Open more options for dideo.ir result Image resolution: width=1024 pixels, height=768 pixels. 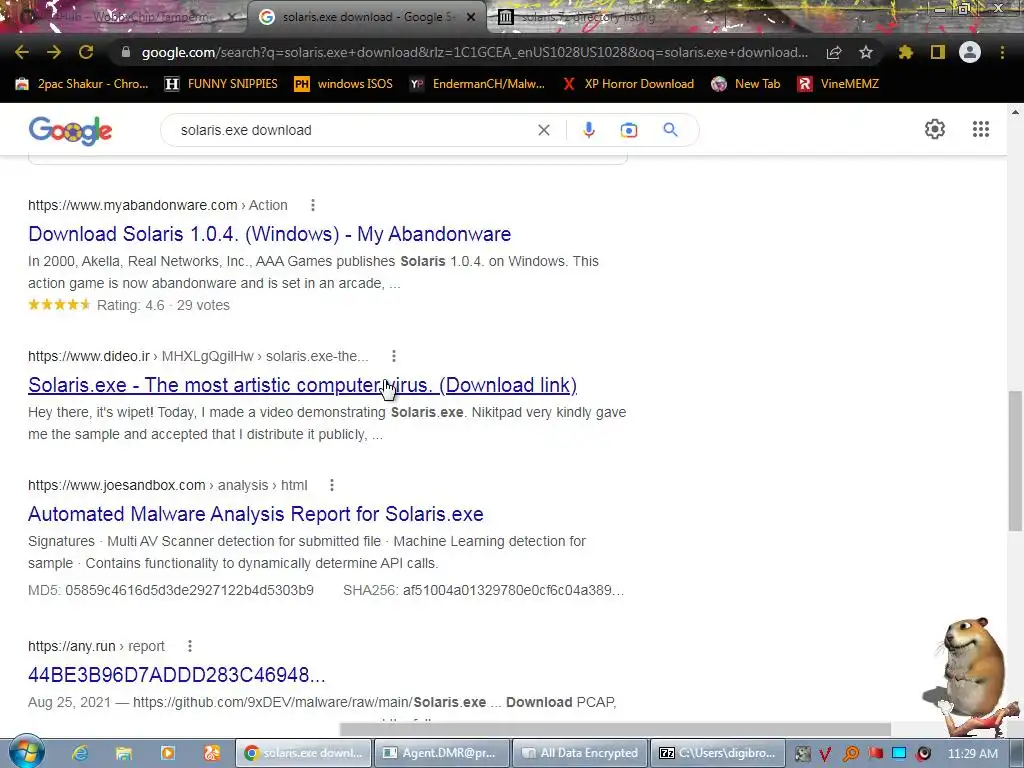394,356
